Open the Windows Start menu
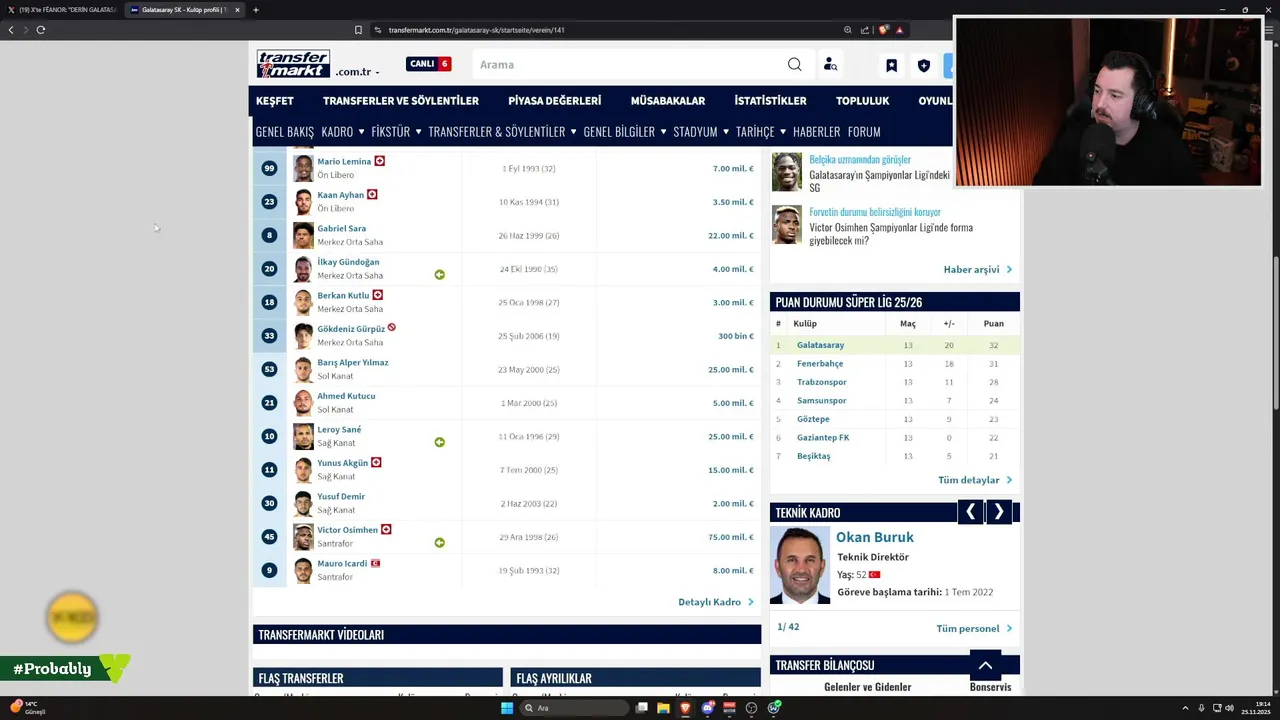 (x=507, y=708)
